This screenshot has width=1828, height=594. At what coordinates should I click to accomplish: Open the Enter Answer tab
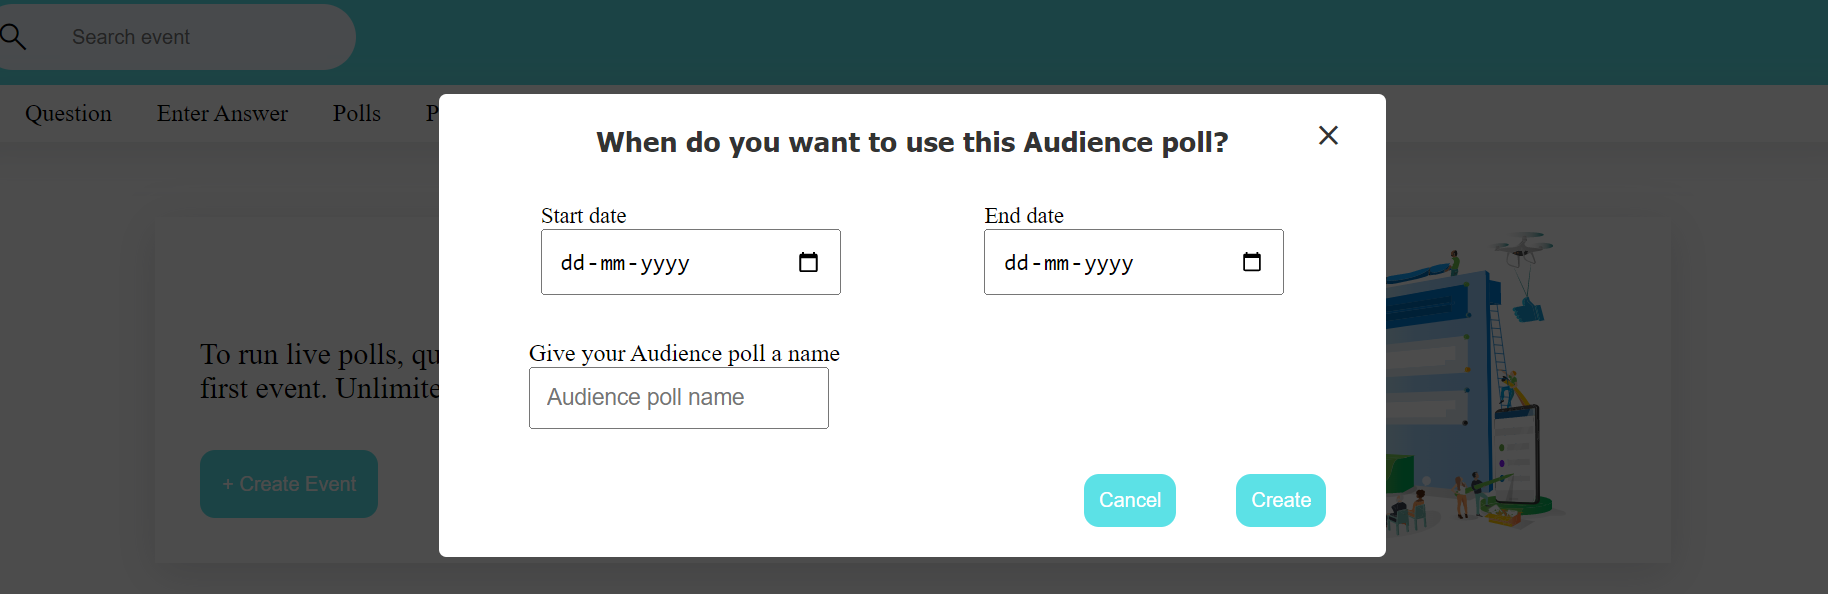[222, 113]
